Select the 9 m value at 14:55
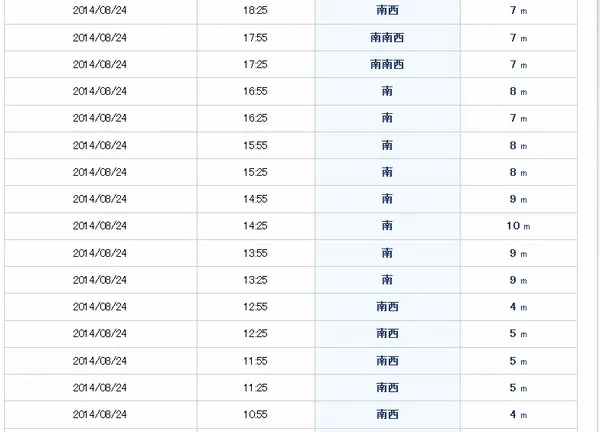600x432 pixels. 518,199
